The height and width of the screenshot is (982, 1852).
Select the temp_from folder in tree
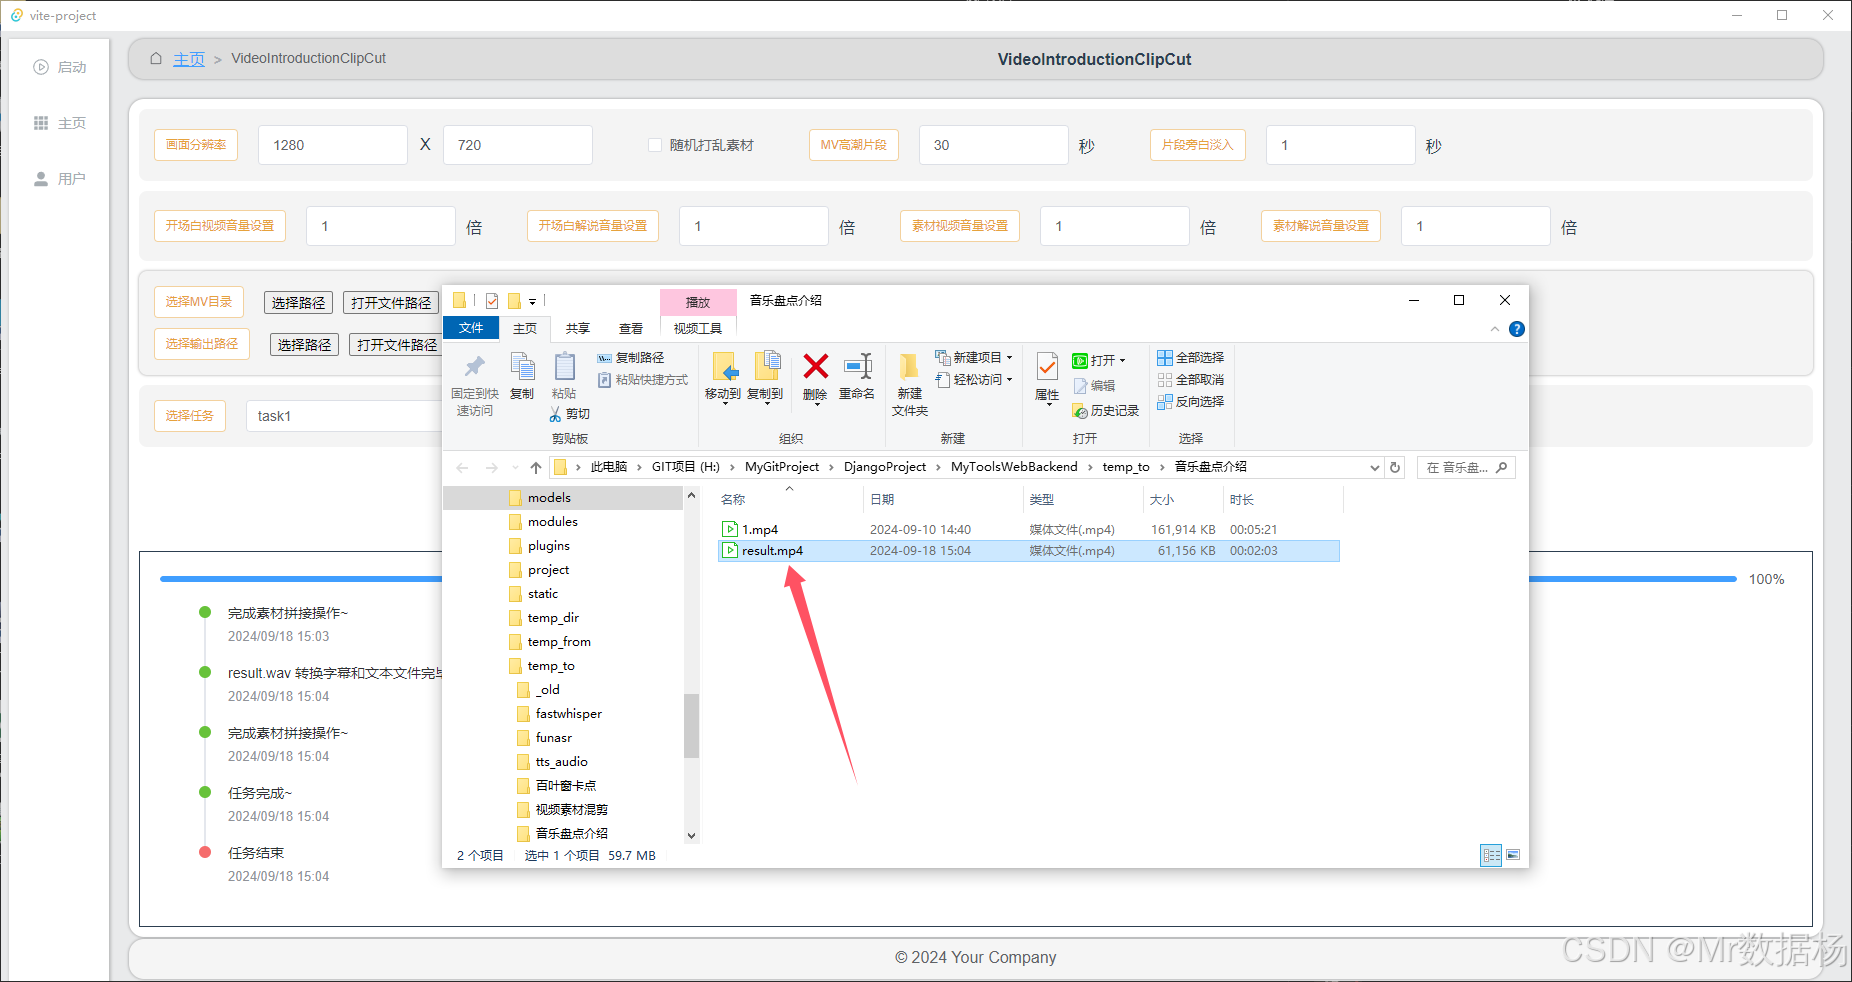pos(559,642)
